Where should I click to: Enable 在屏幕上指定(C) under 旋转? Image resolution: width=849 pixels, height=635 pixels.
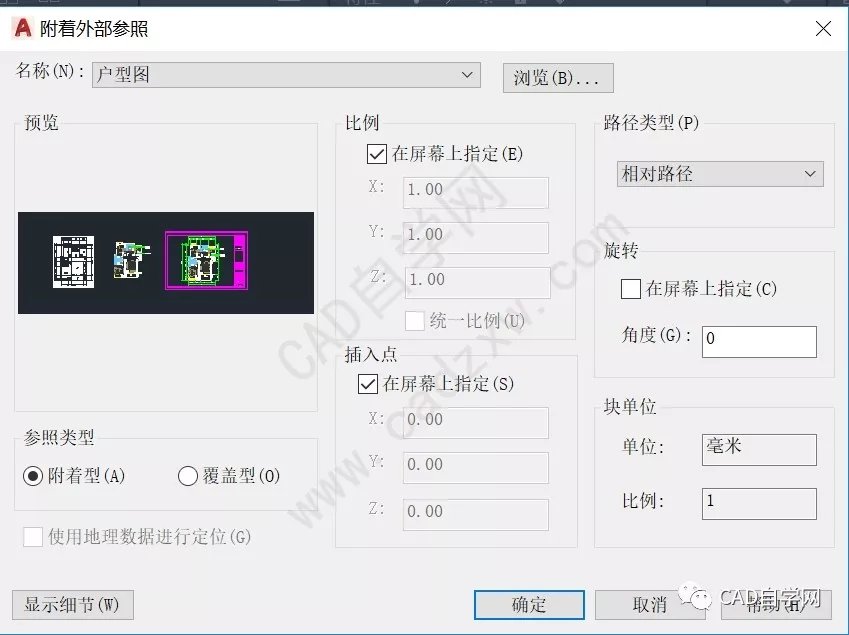[631, 289]
